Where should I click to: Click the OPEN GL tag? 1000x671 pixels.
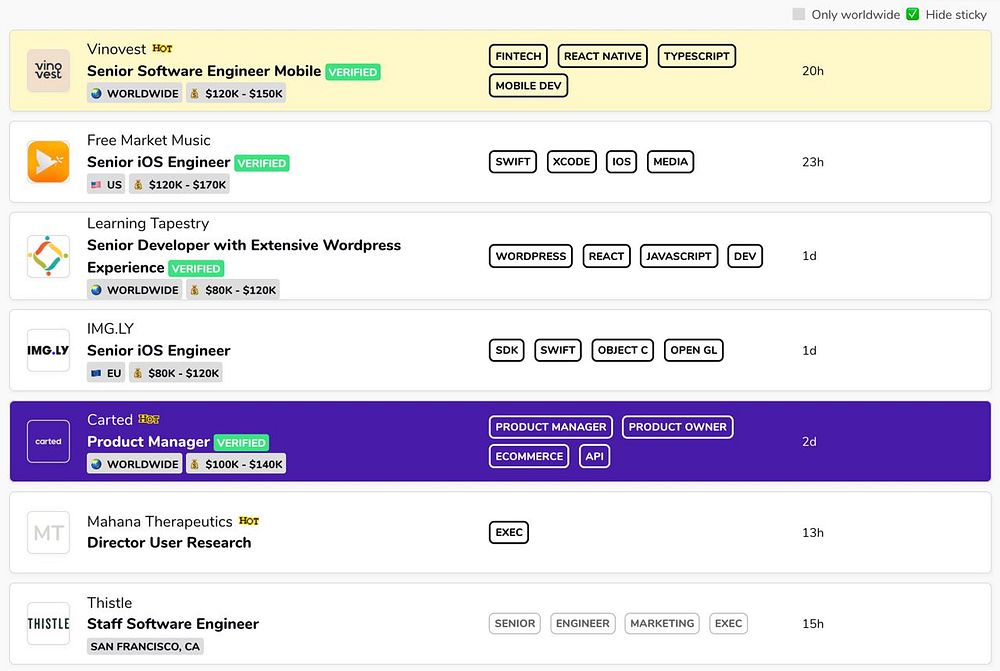tap(693, 350)
